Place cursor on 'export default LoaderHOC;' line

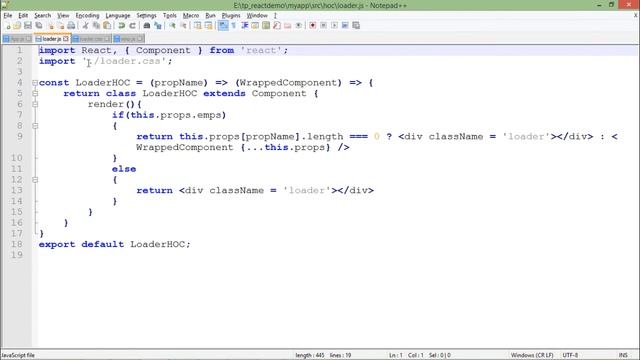(115, 244)
